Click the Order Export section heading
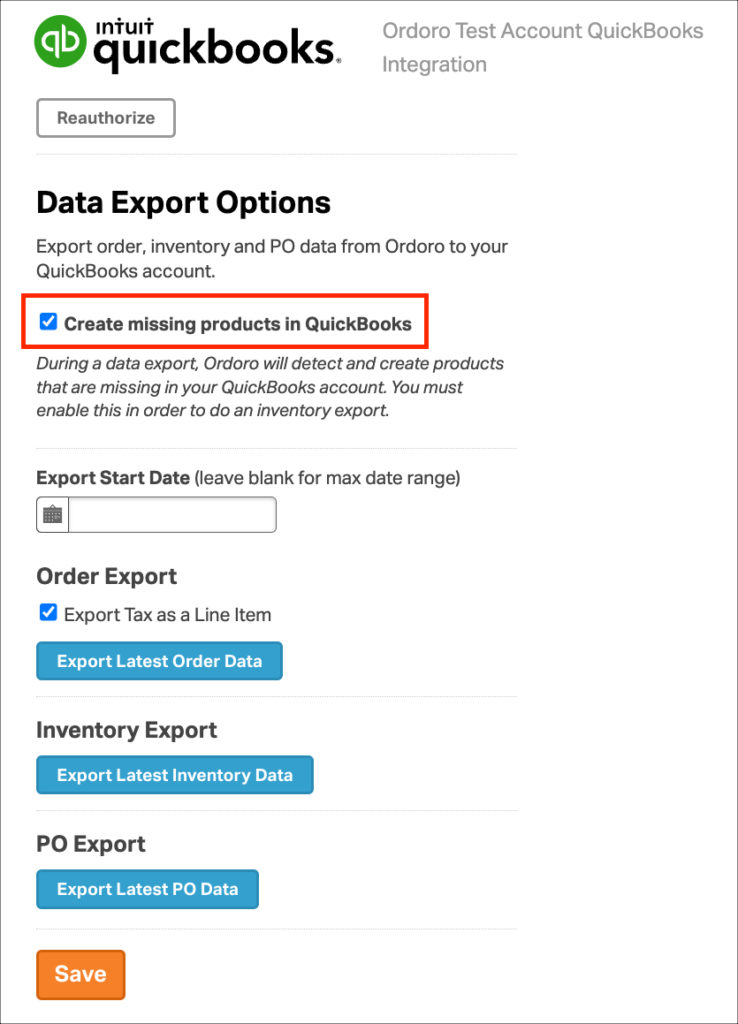Viewport: 738px width, 1024px height. coord(106,577)
